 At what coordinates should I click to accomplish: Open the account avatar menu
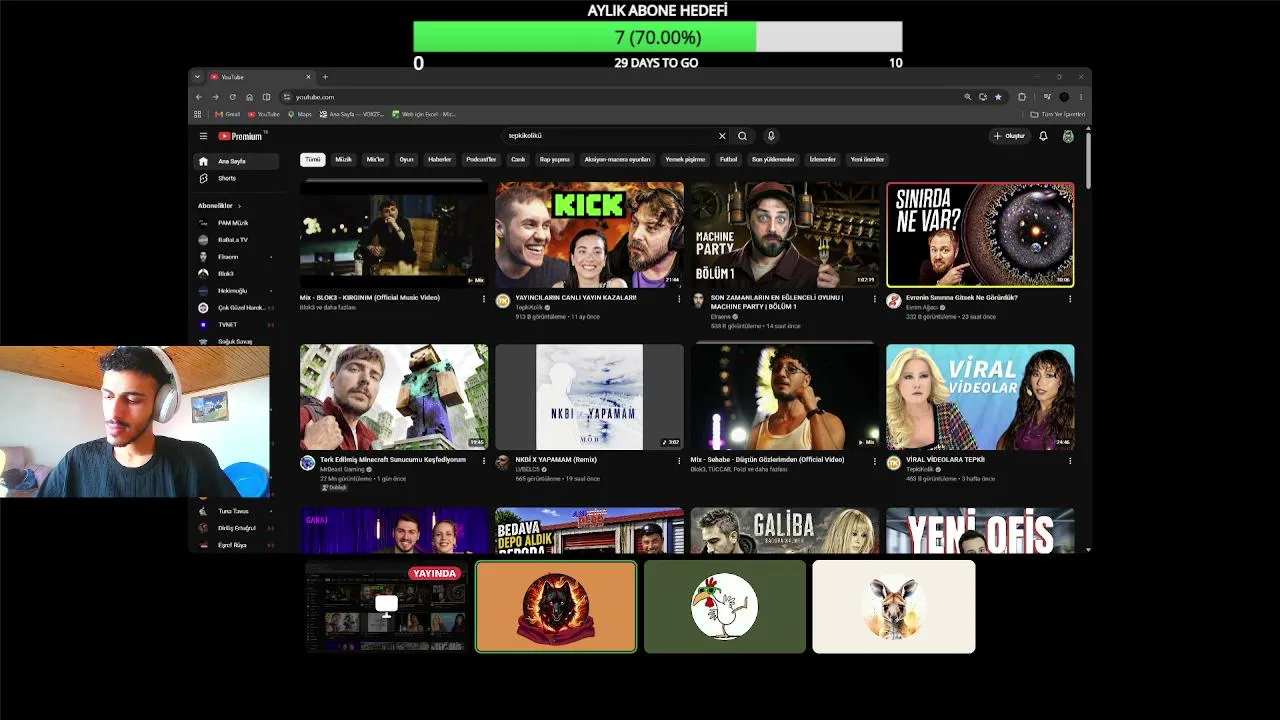pos(1068,136)
